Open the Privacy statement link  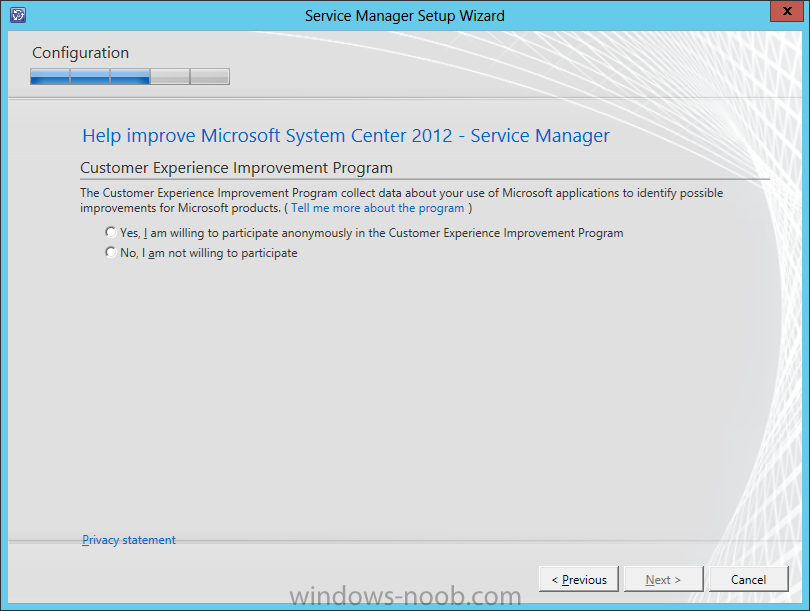click(x=129, y=540)
